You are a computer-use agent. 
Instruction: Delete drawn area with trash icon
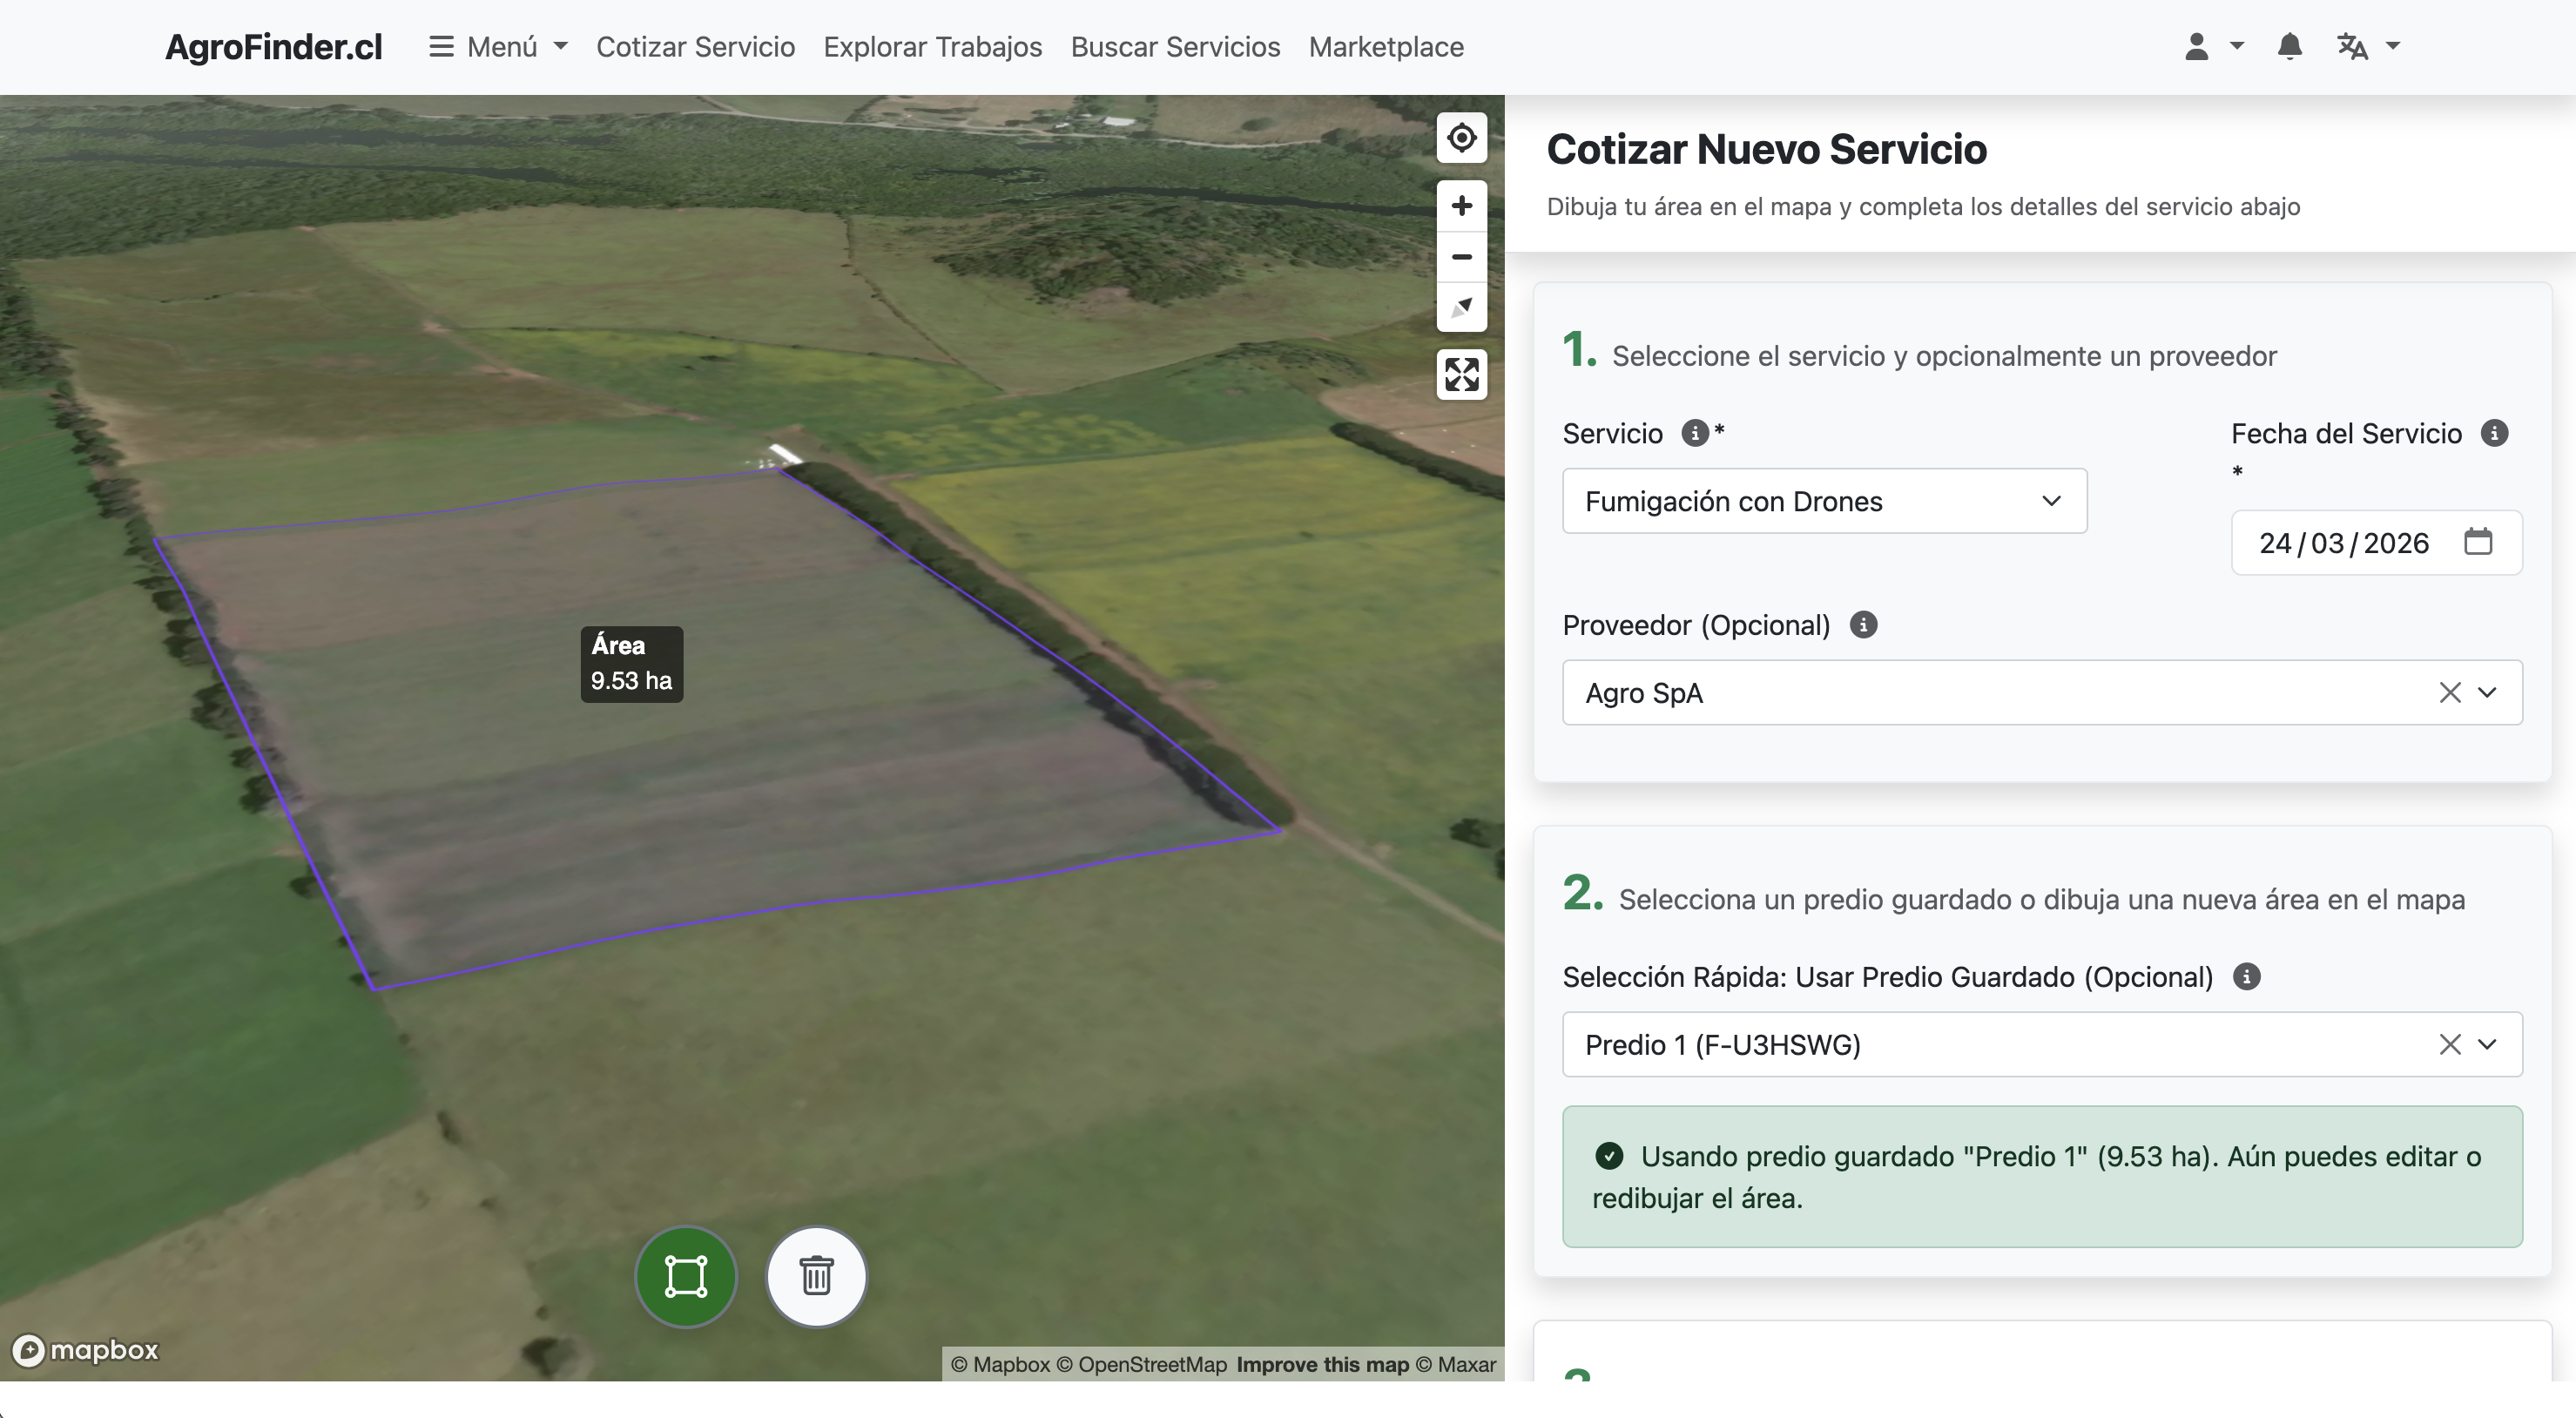pyautogui.click(x=816, y=1276)
